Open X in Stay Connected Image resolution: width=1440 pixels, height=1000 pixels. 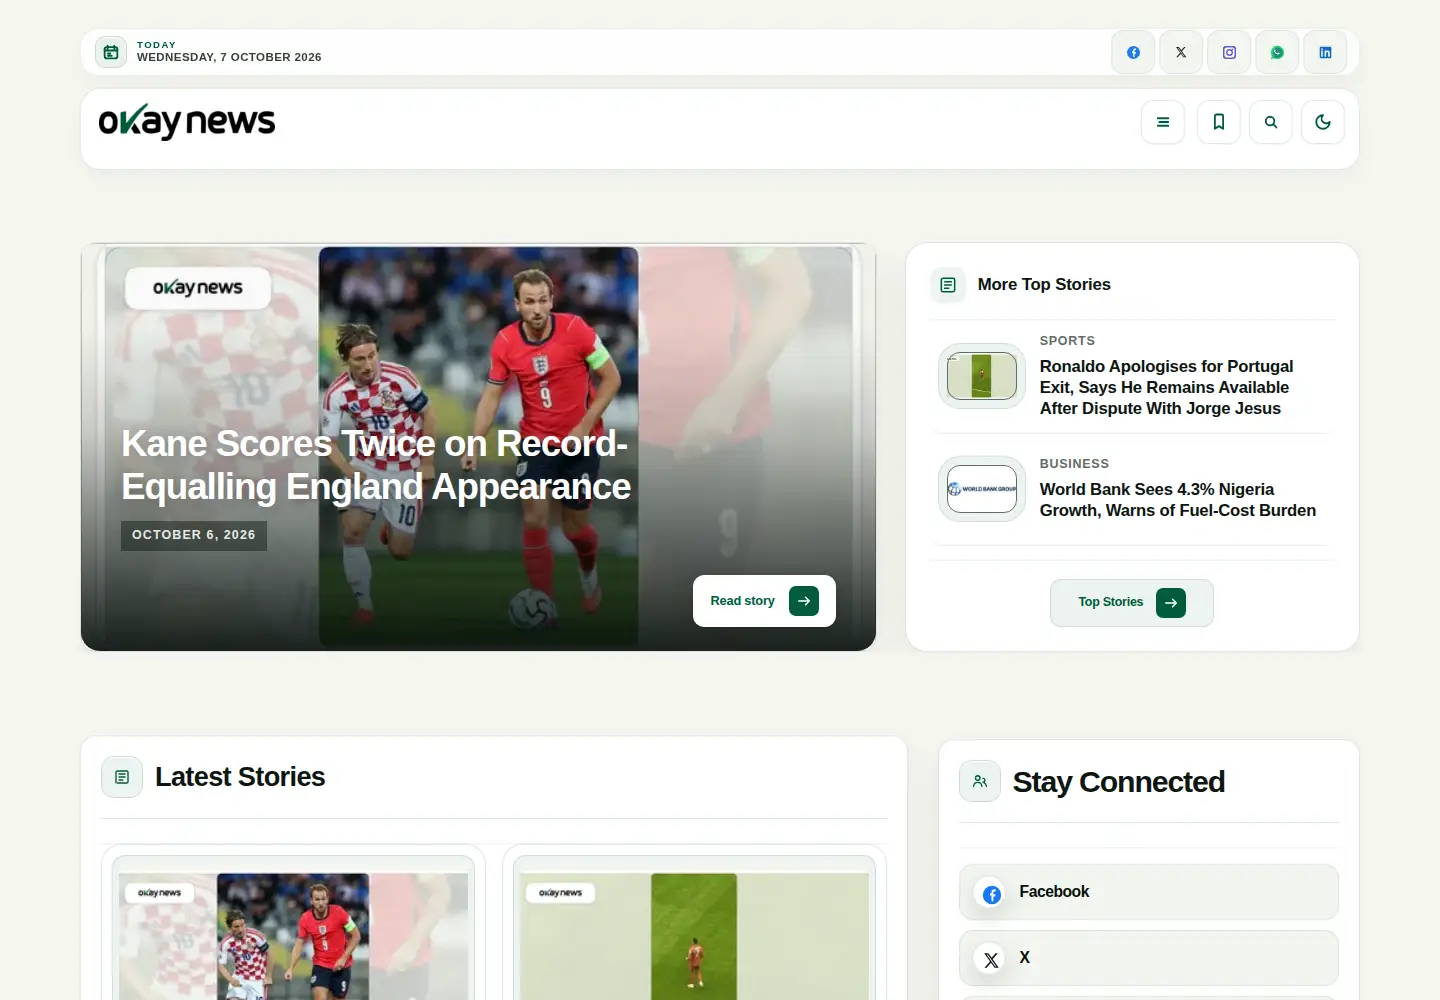(x=1149, y=958)
